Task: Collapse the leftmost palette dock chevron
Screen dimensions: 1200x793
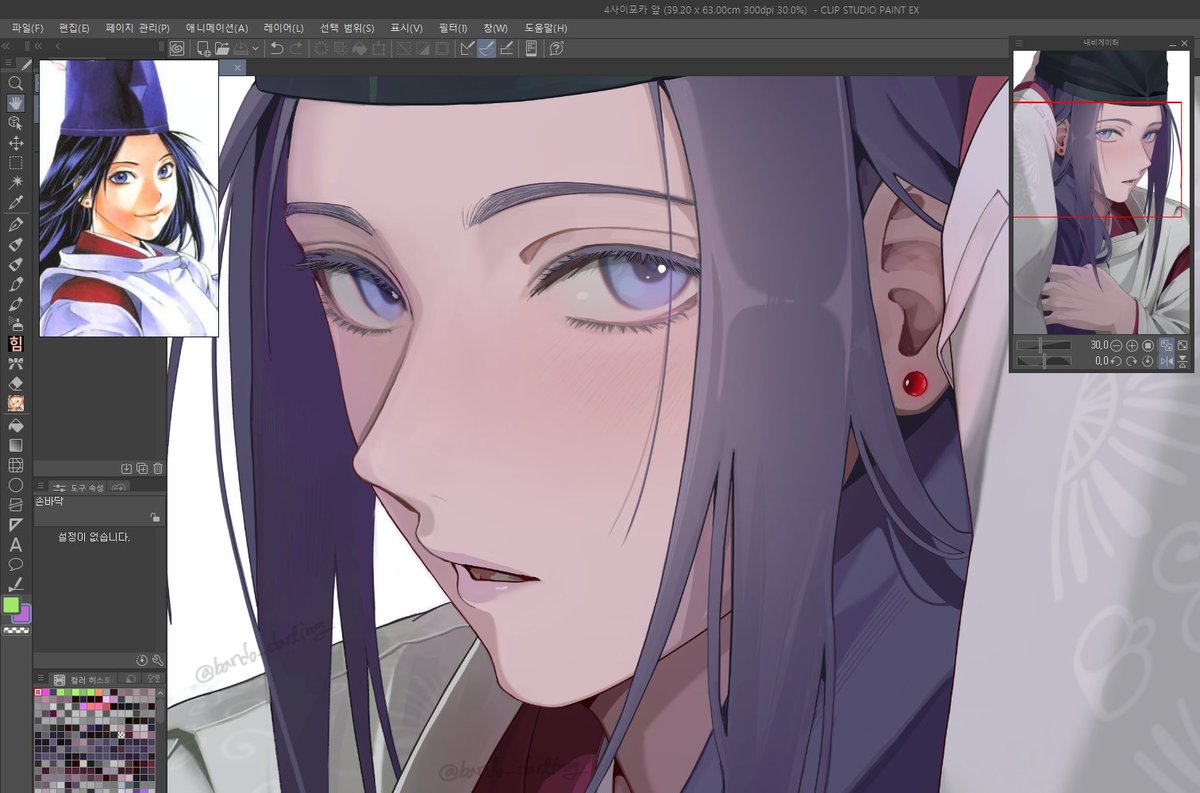Action: coord(8,46)
